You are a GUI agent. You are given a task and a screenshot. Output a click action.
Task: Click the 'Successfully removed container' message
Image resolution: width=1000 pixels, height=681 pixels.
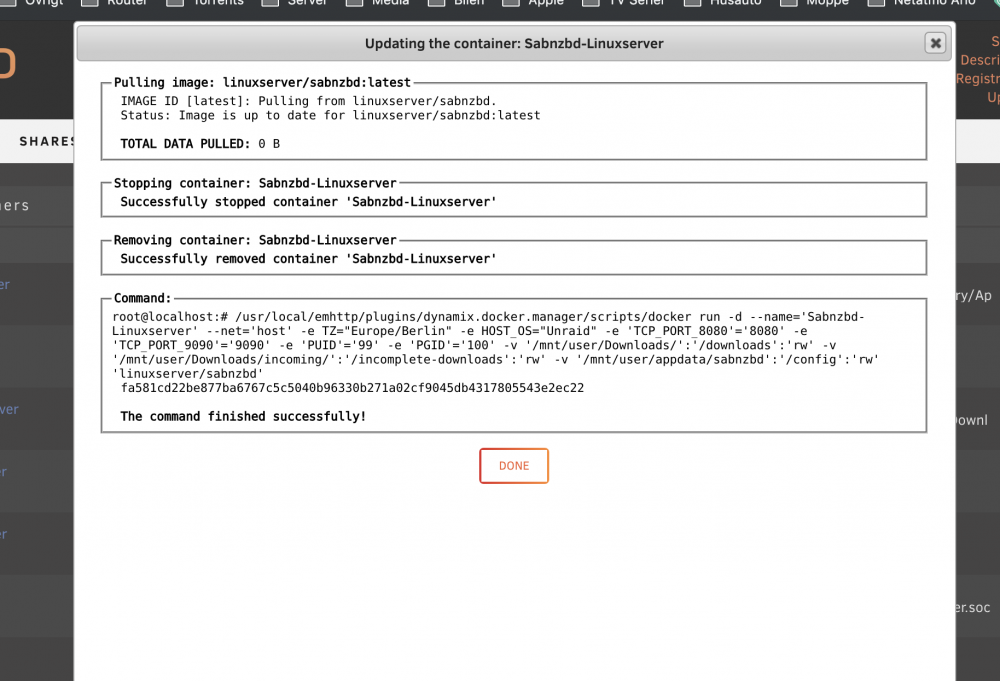[308, 258]
